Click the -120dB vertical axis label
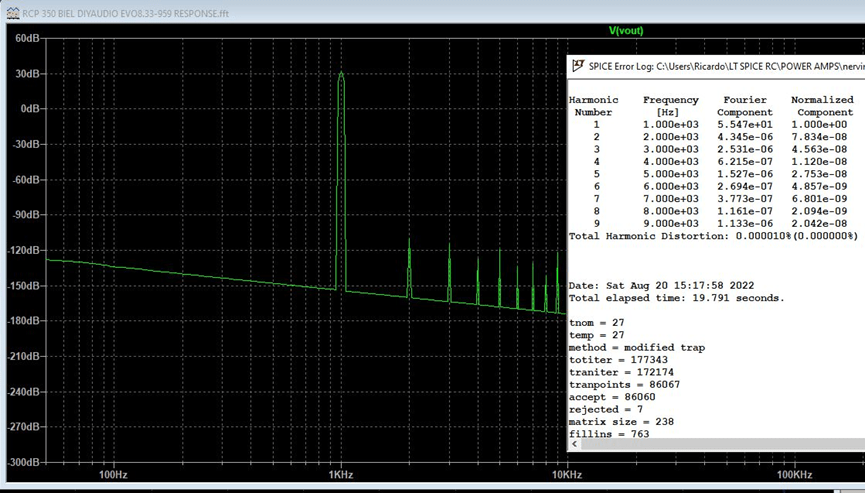The image size is (865, 493). pos(24,250)
